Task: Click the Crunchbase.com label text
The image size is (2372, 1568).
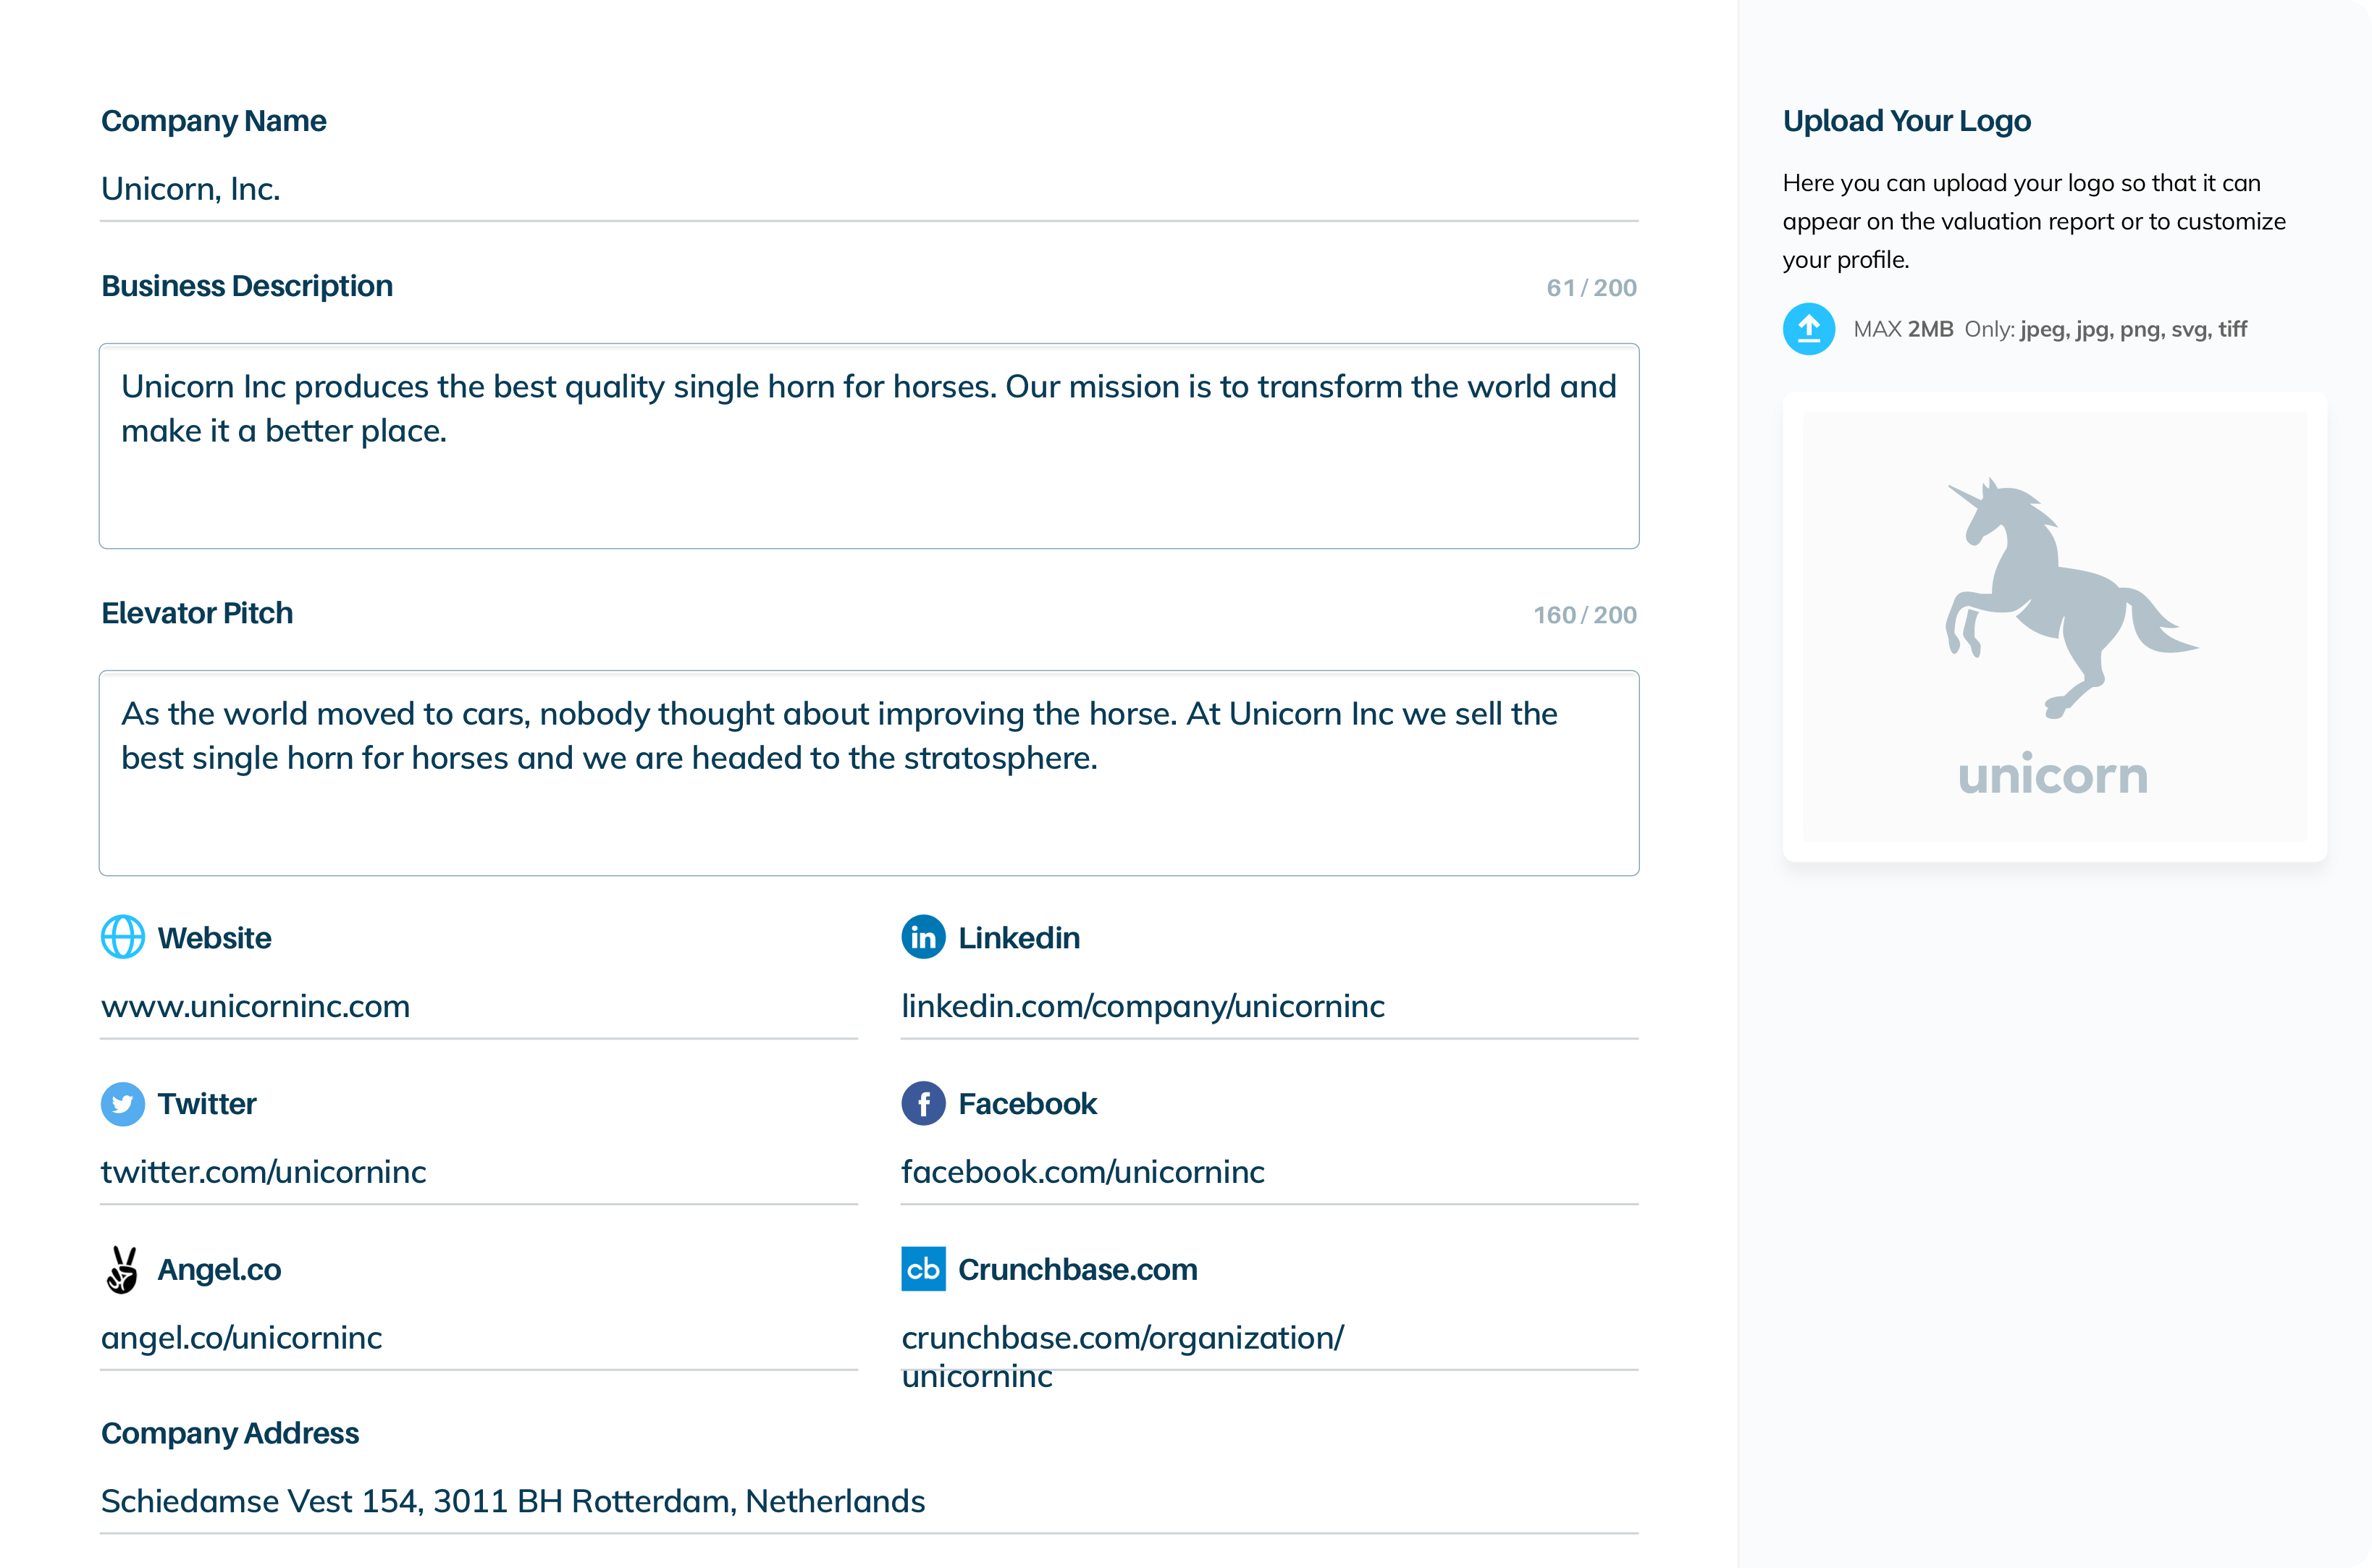Action: pyautogui.click(x=1078, y=1270)
